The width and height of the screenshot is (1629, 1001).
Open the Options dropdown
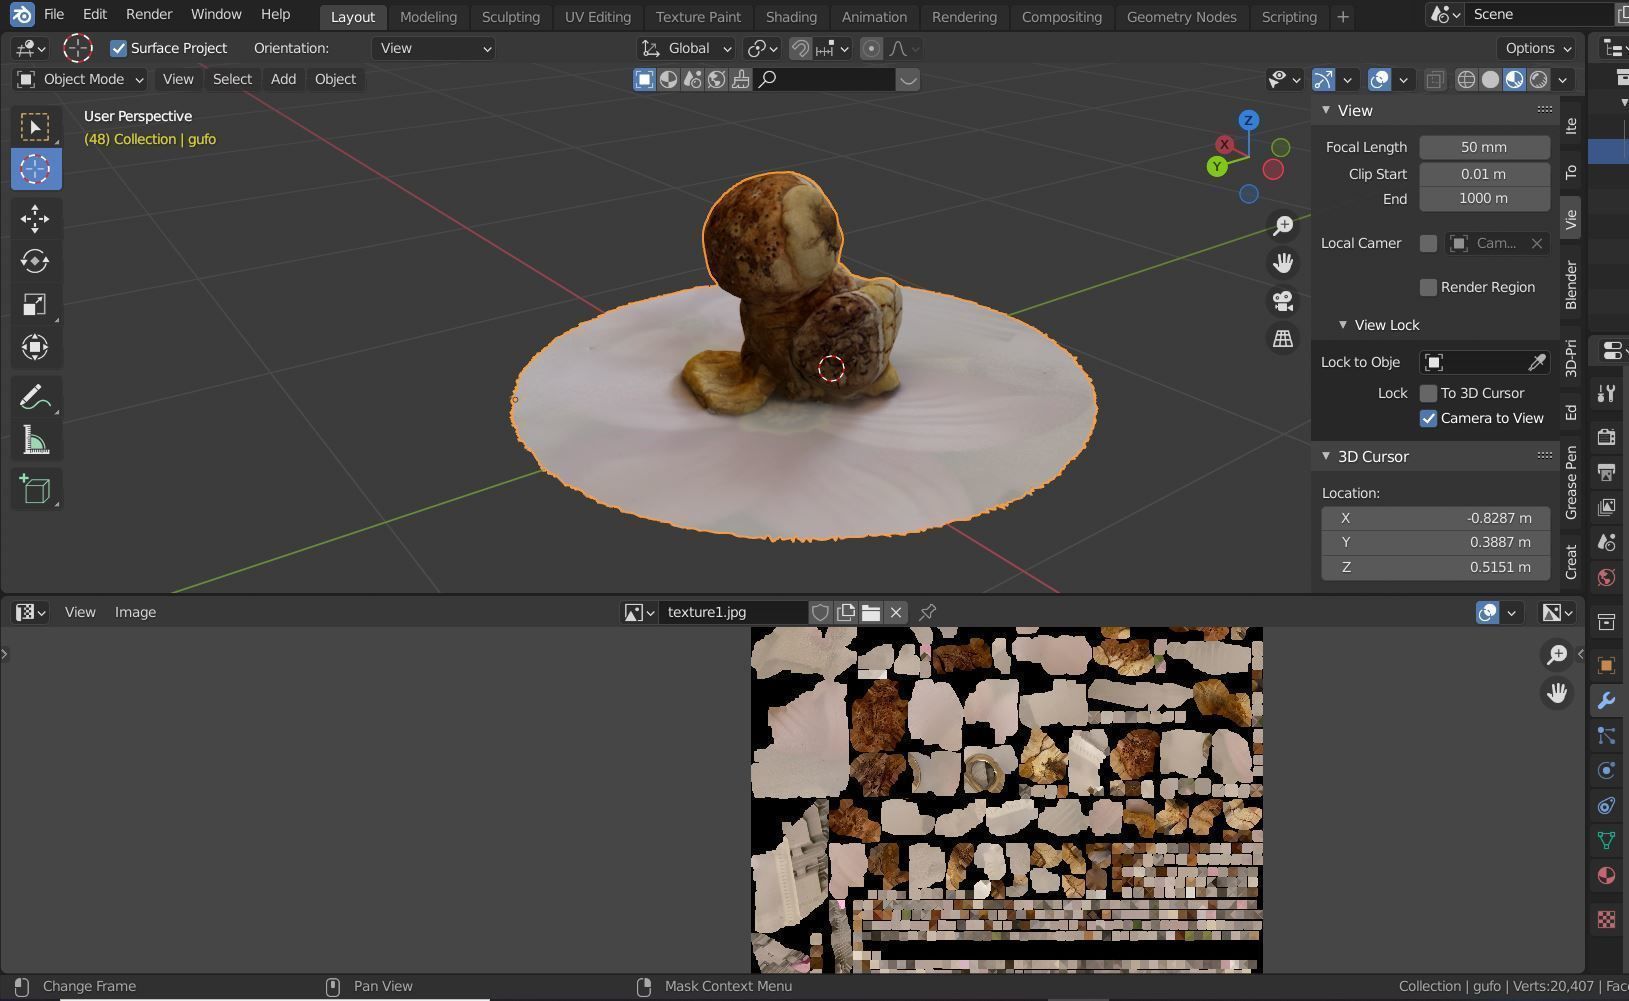pyautogui.click(x=1538, y=48)
